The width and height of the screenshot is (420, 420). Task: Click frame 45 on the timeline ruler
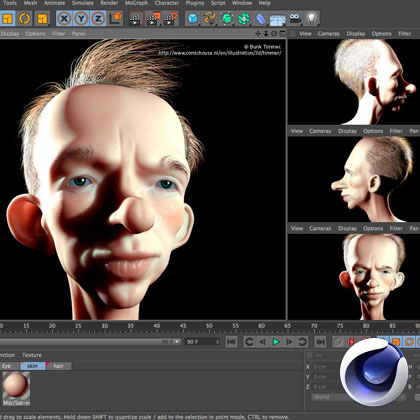[x=183, y=327]
